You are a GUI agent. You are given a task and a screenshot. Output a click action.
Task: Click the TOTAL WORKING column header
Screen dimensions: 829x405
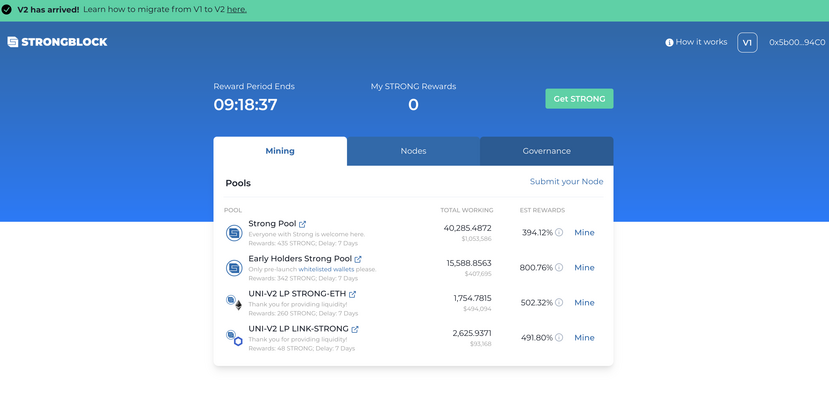[x=467, y=210]
